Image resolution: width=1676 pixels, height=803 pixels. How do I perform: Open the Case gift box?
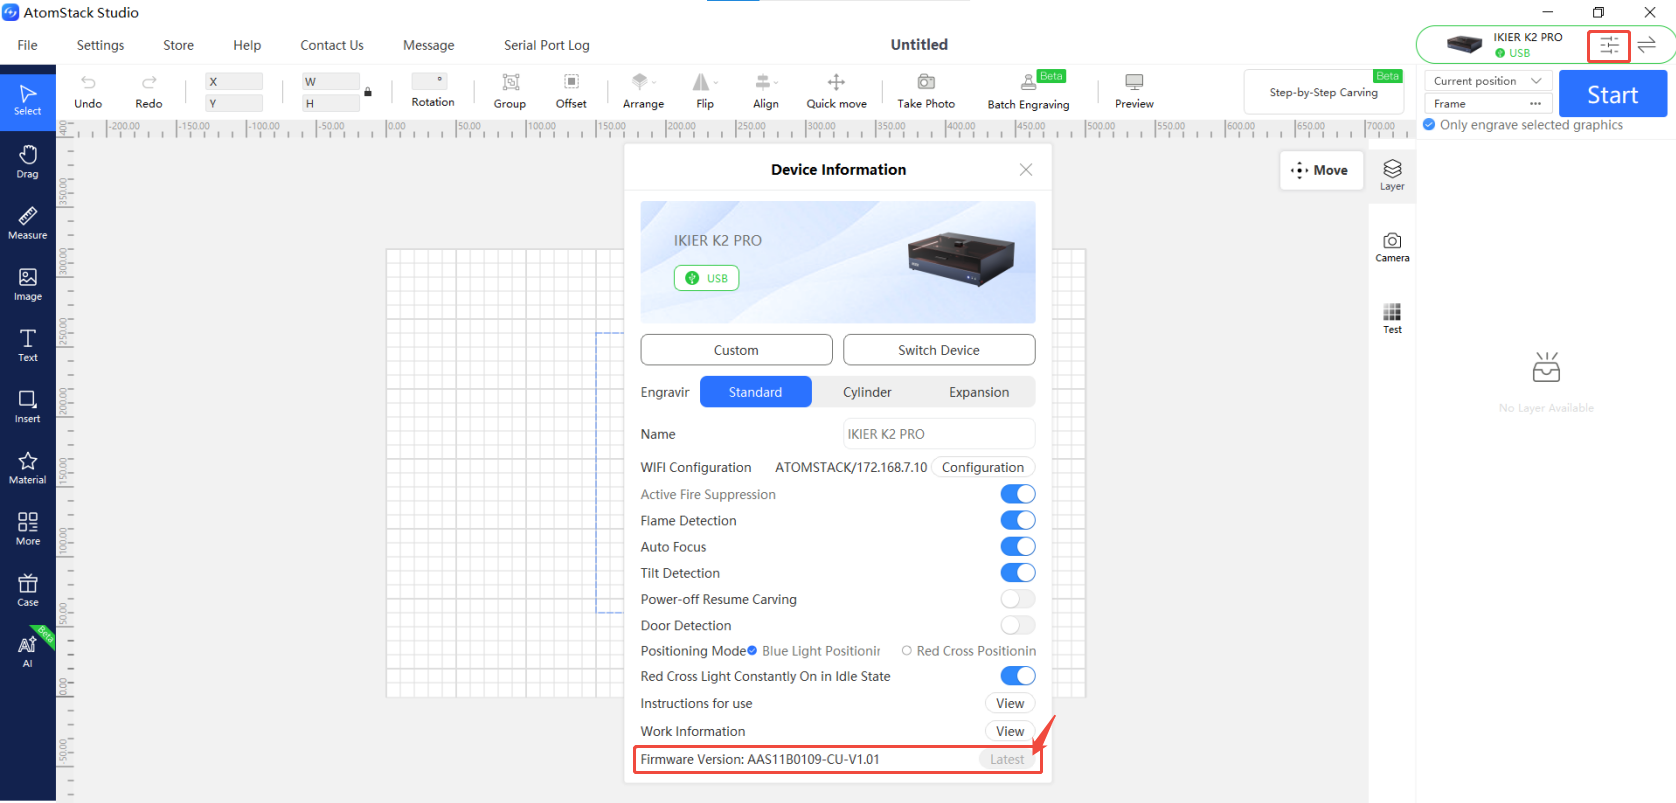pyautogui.click(x=28, y=589)
